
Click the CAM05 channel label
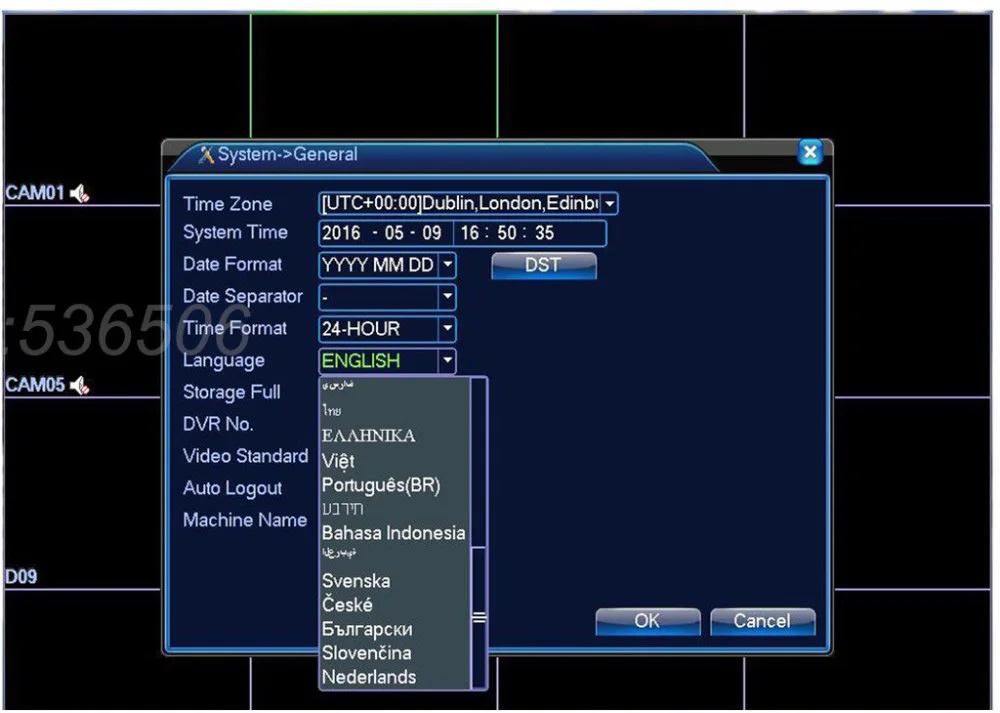pyautogui.click(x=35, y=385)
